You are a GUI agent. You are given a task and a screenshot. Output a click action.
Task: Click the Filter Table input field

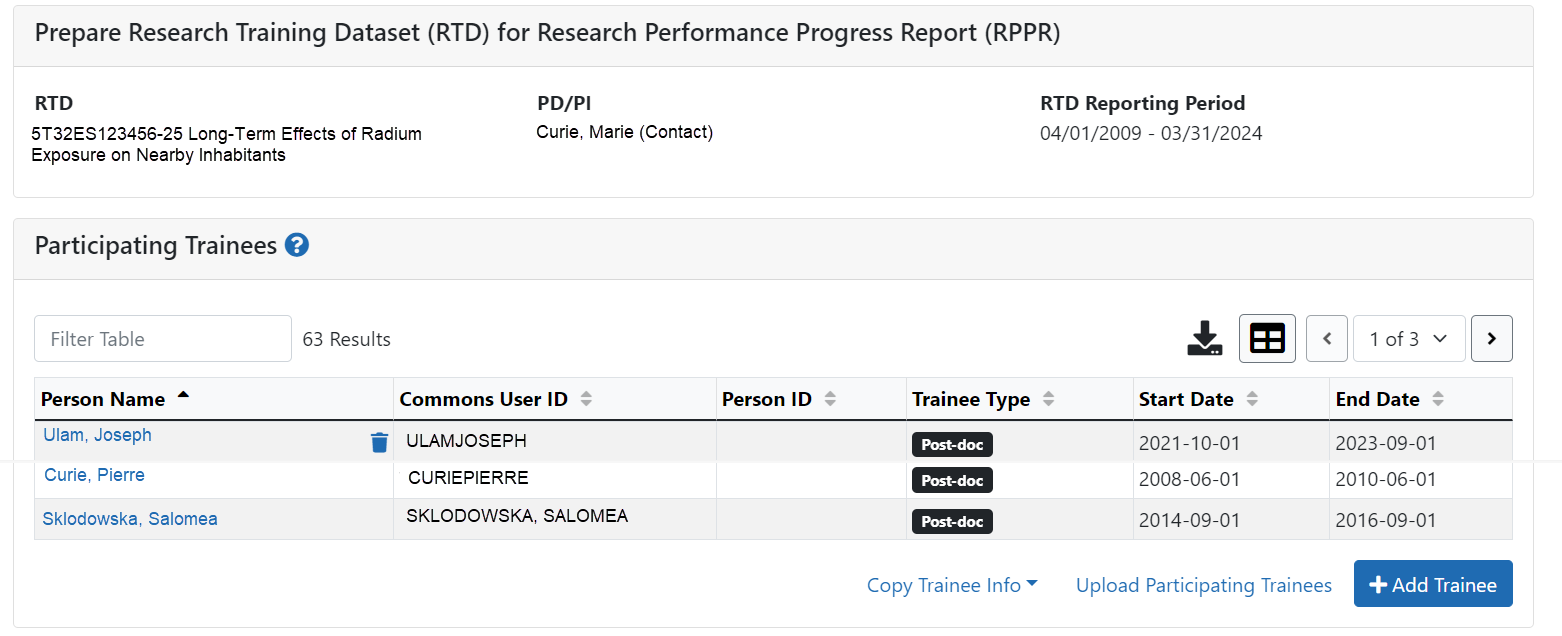click(x=163, y=339)
